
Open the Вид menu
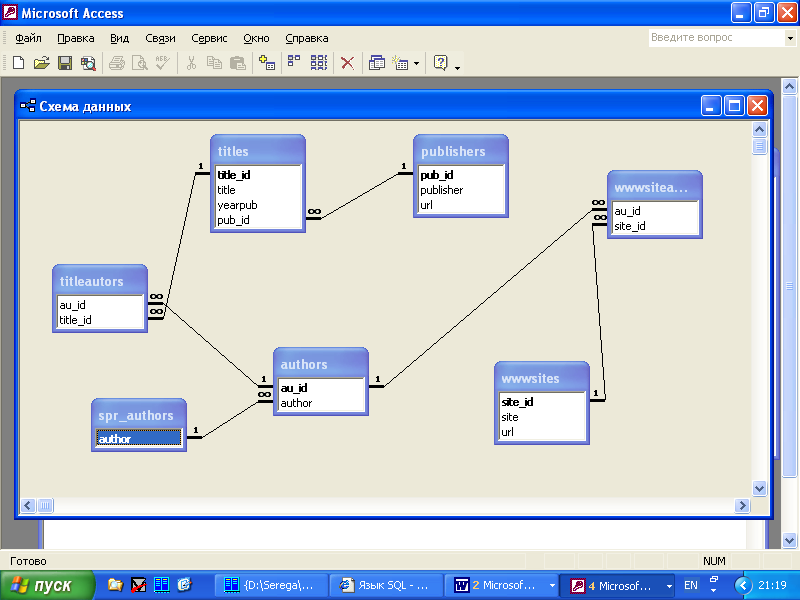click(x=119, y=38)
